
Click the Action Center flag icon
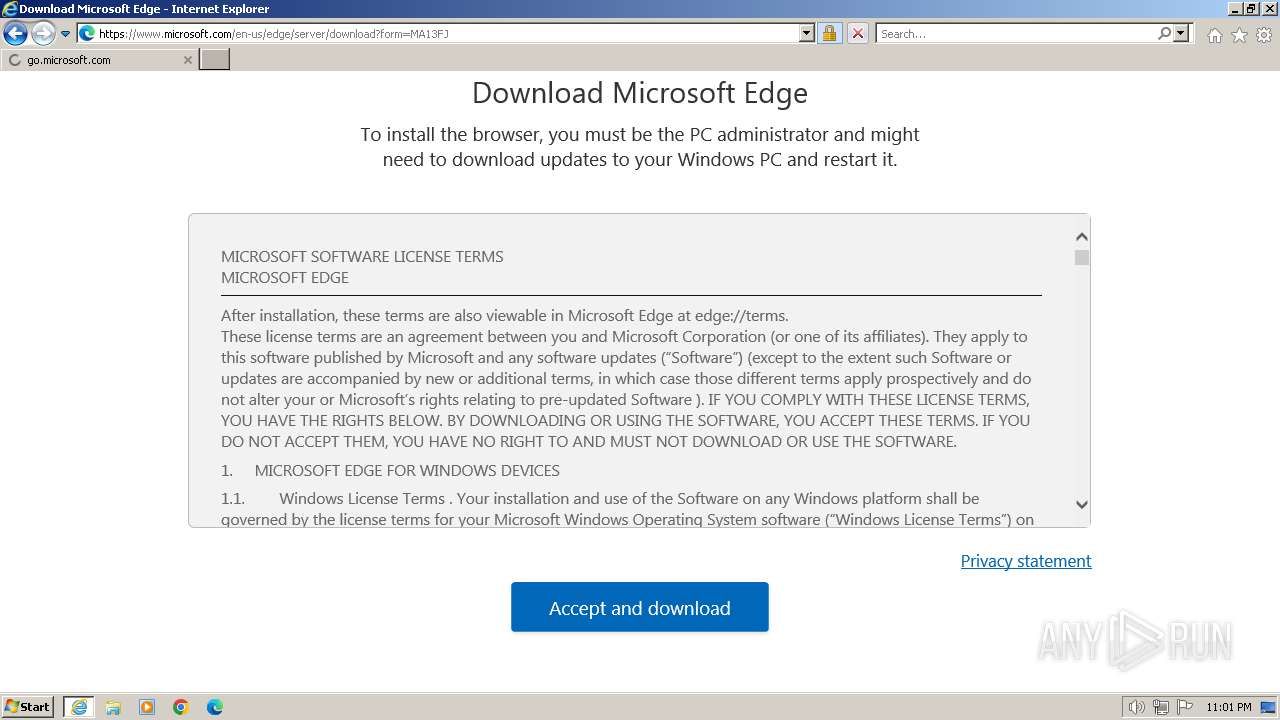(1185, 707)
